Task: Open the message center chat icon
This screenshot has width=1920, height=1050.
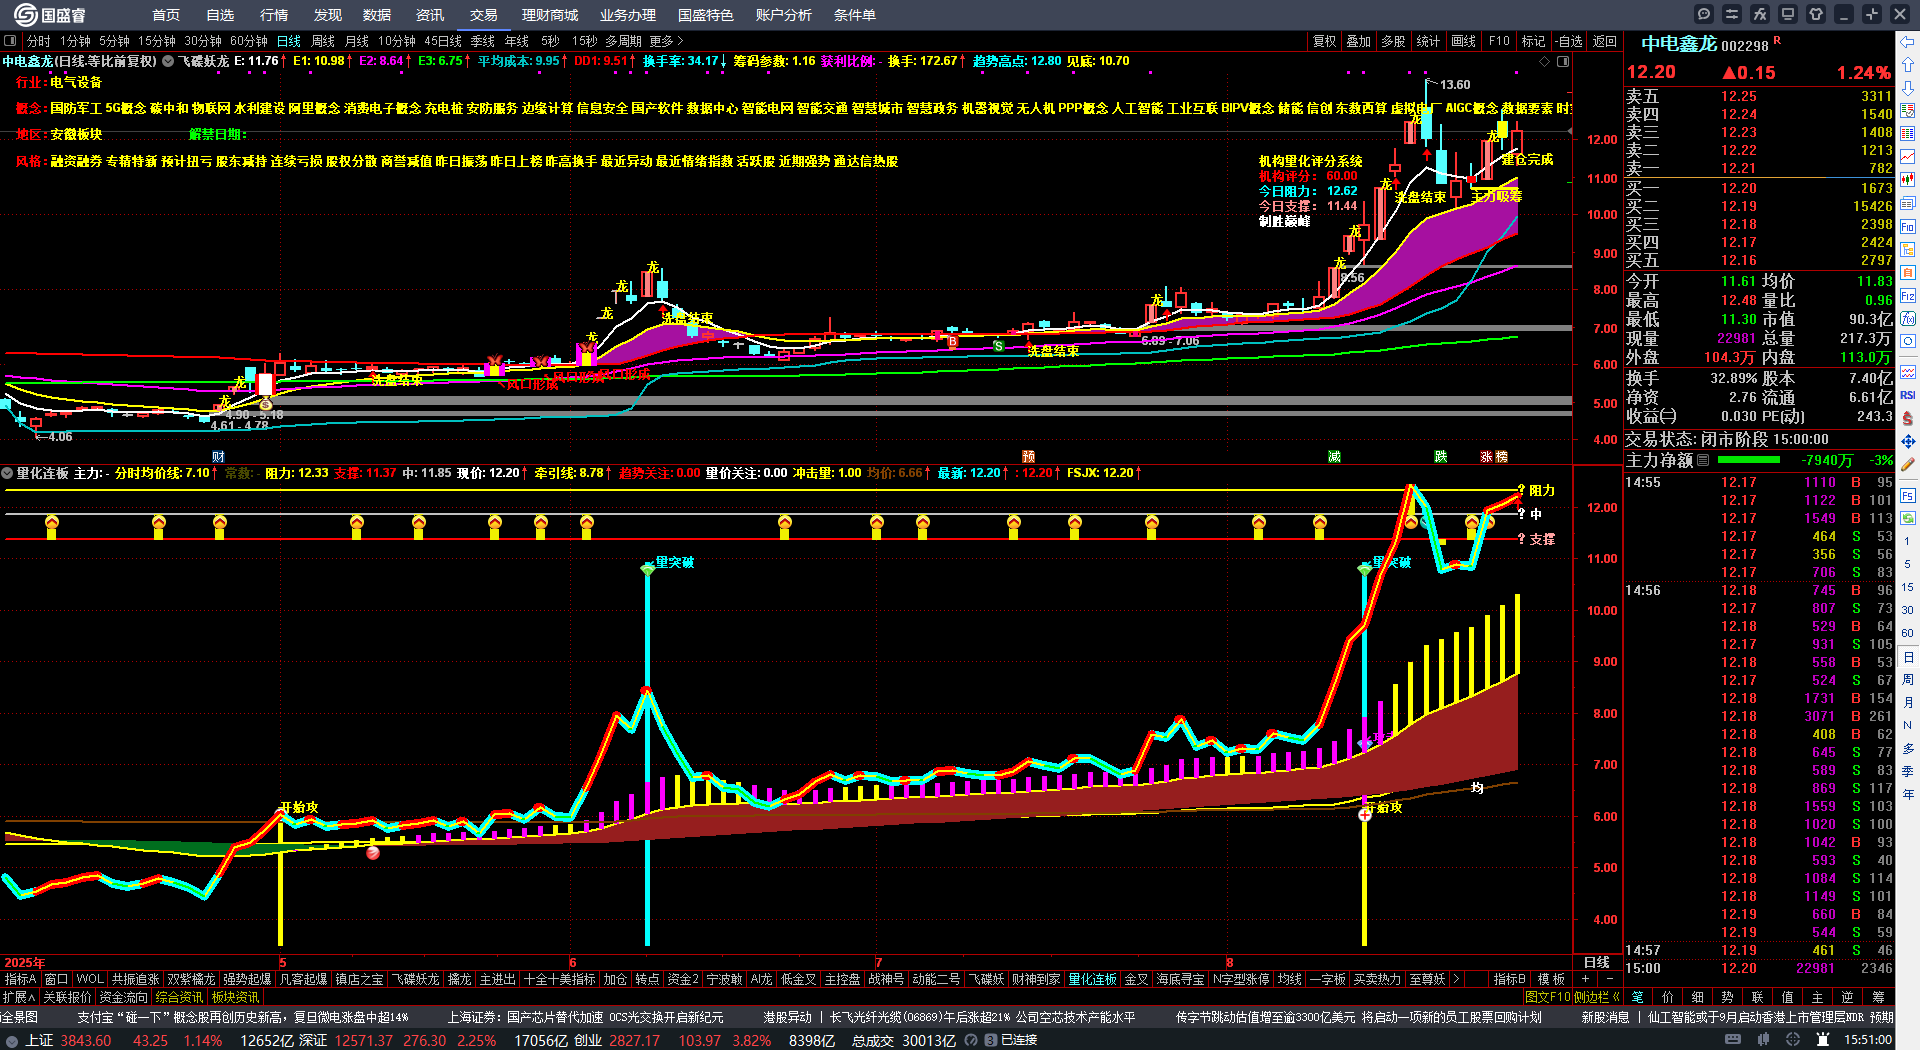Action: tap(1704, 14)
